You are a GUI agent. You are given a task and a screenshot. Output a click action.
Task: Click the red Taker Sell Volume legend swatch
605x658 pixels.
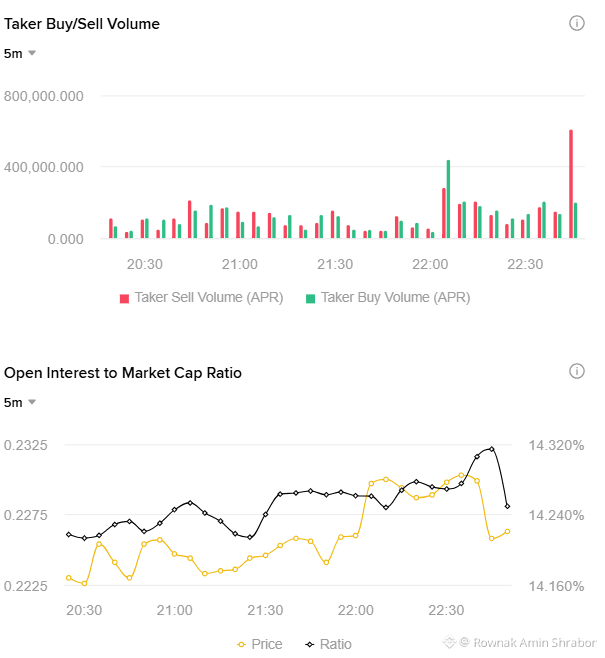click(124, 298)
